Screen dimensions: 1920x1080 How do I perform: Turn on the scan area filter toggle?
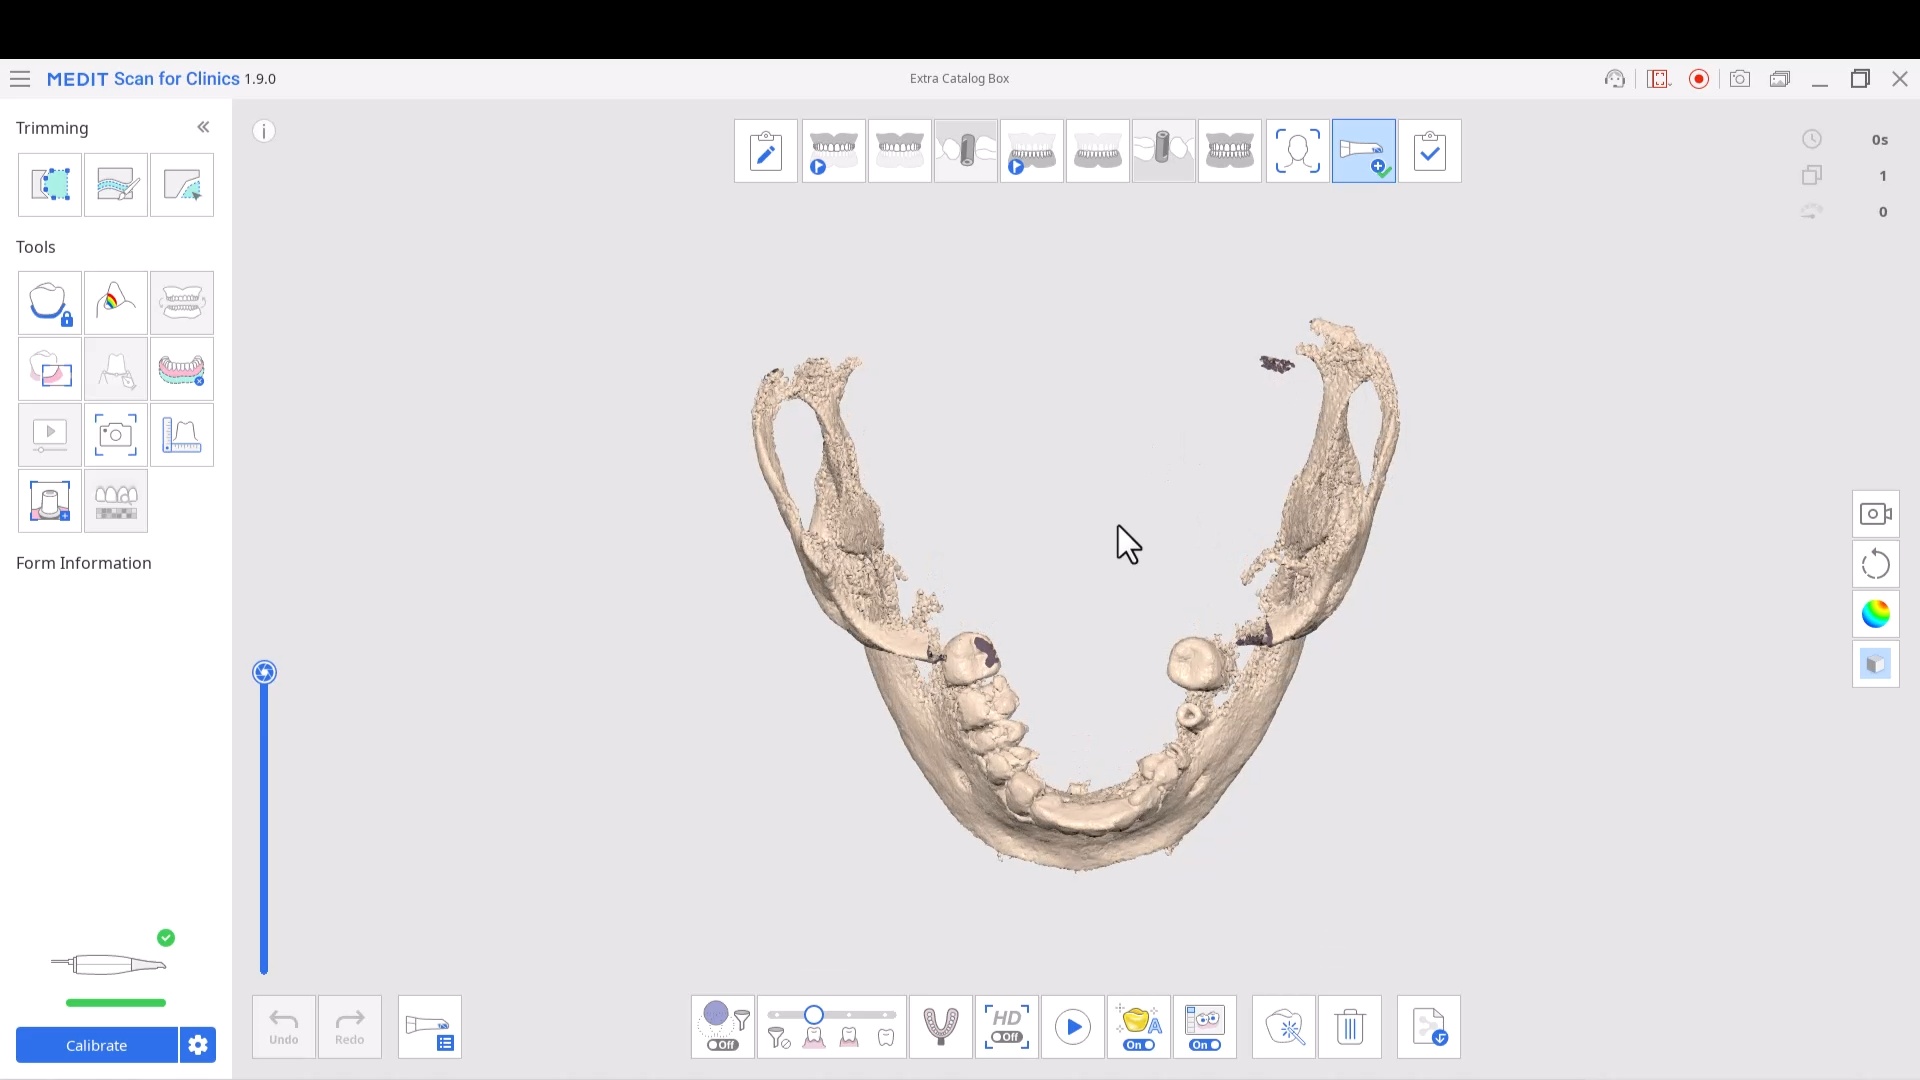point(723,1044)
